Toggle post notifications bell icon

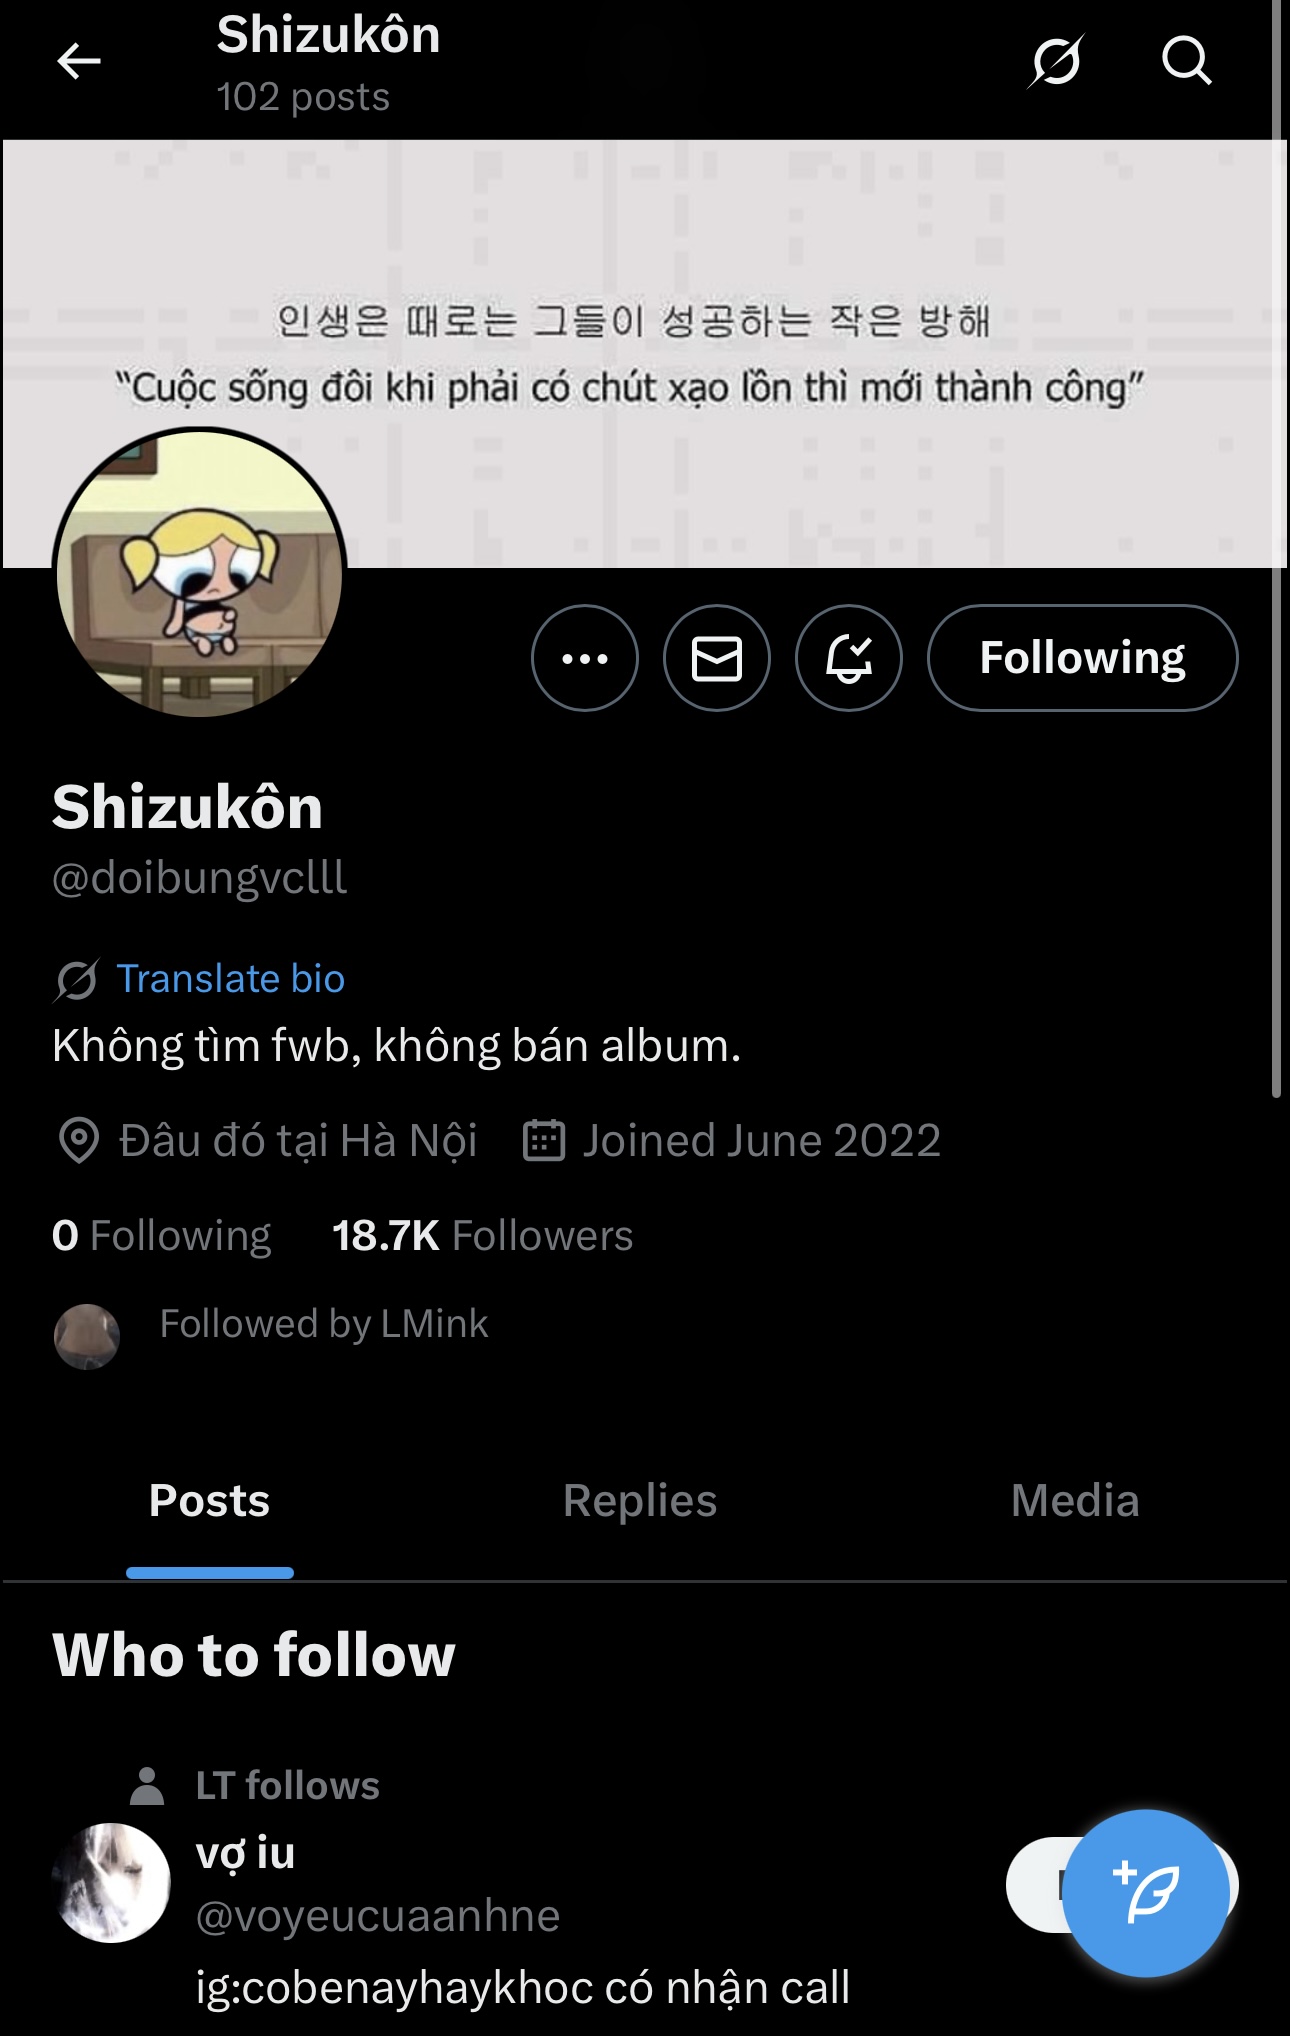coord(849,658)
